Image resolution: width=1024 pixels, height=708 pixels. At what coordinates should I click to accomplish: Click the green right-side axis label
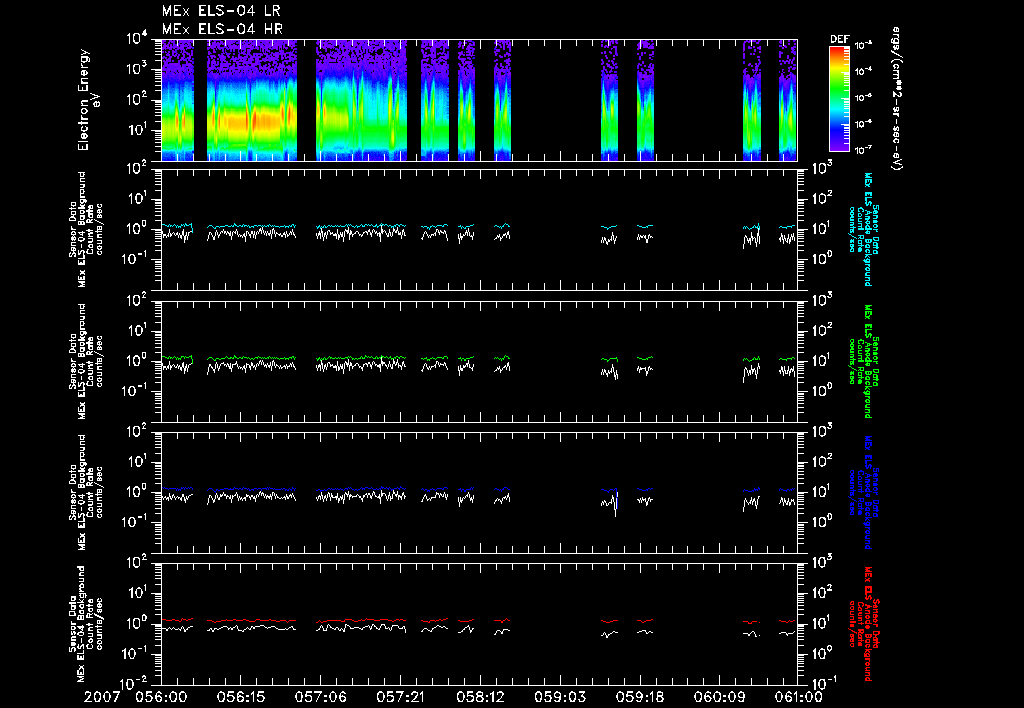click(x=863, y=361)
